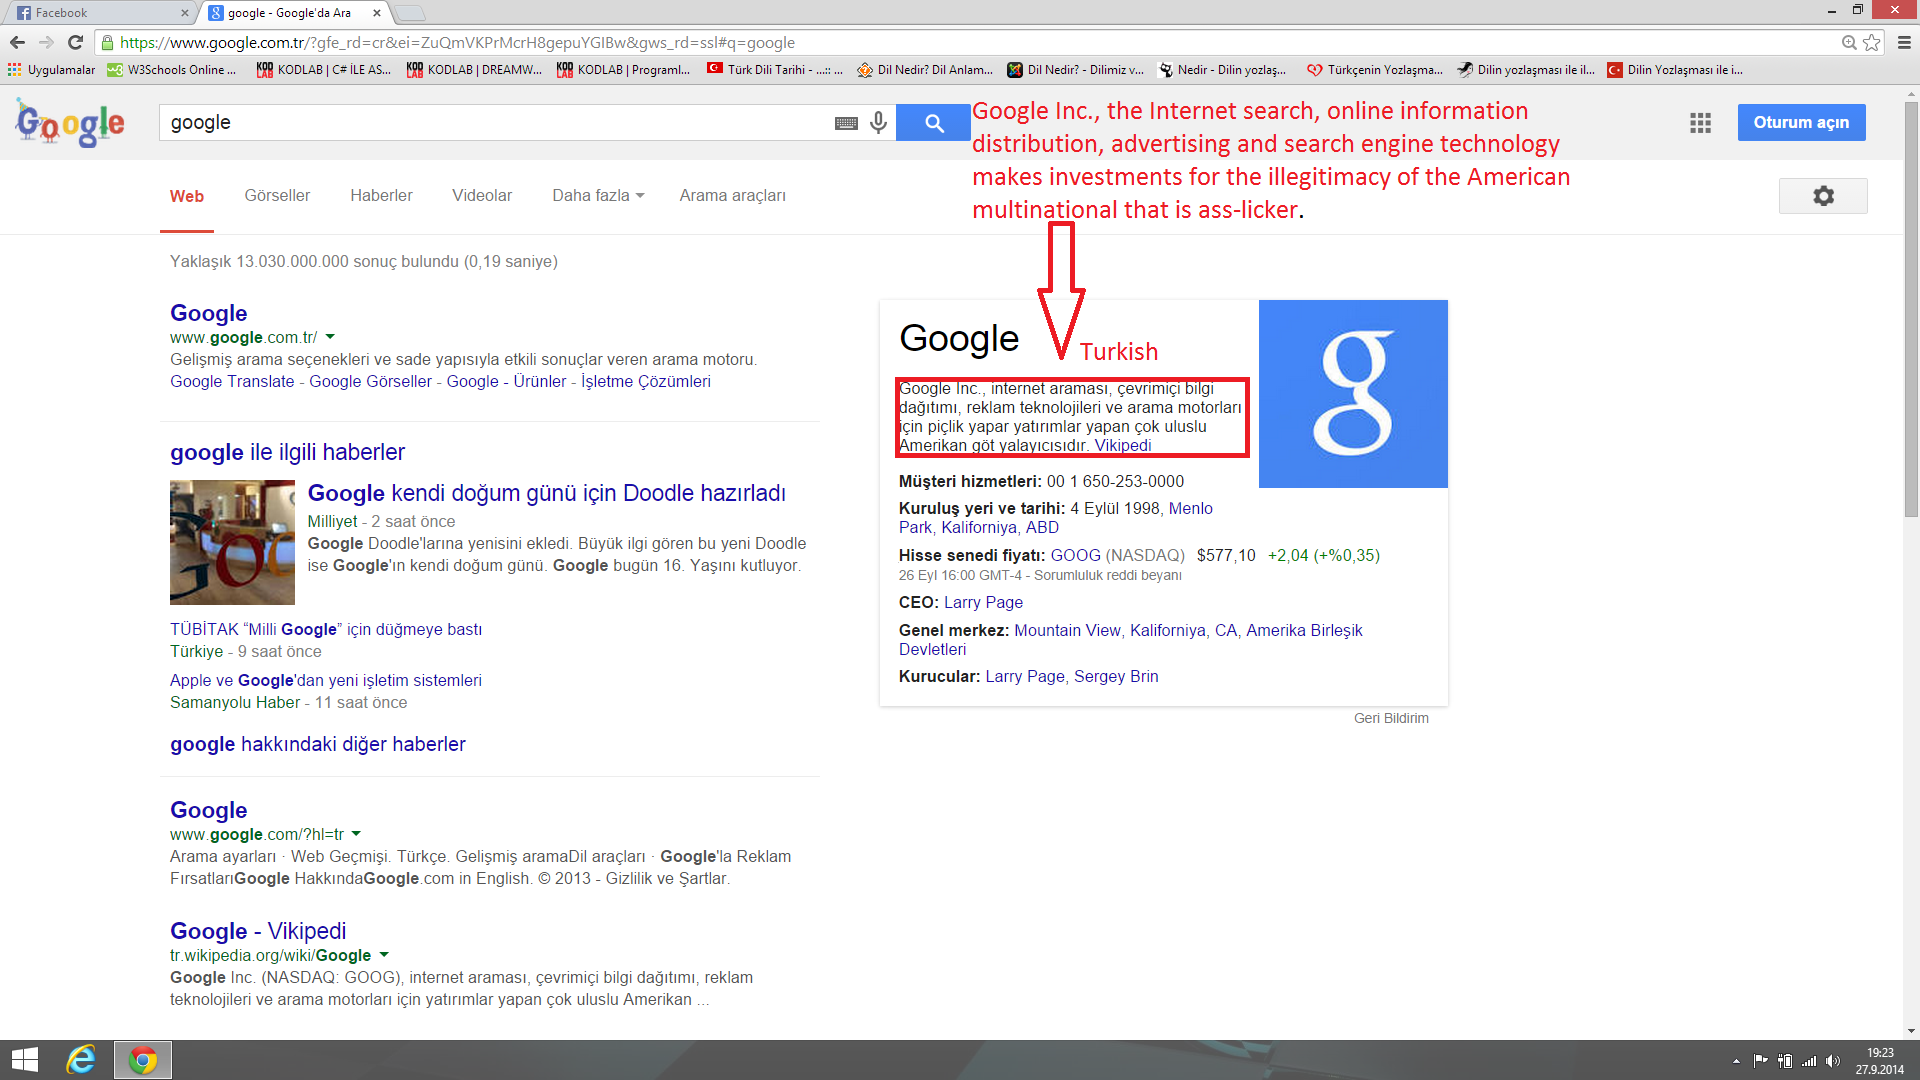Start voice search with microphone icon

click(878, 122)
